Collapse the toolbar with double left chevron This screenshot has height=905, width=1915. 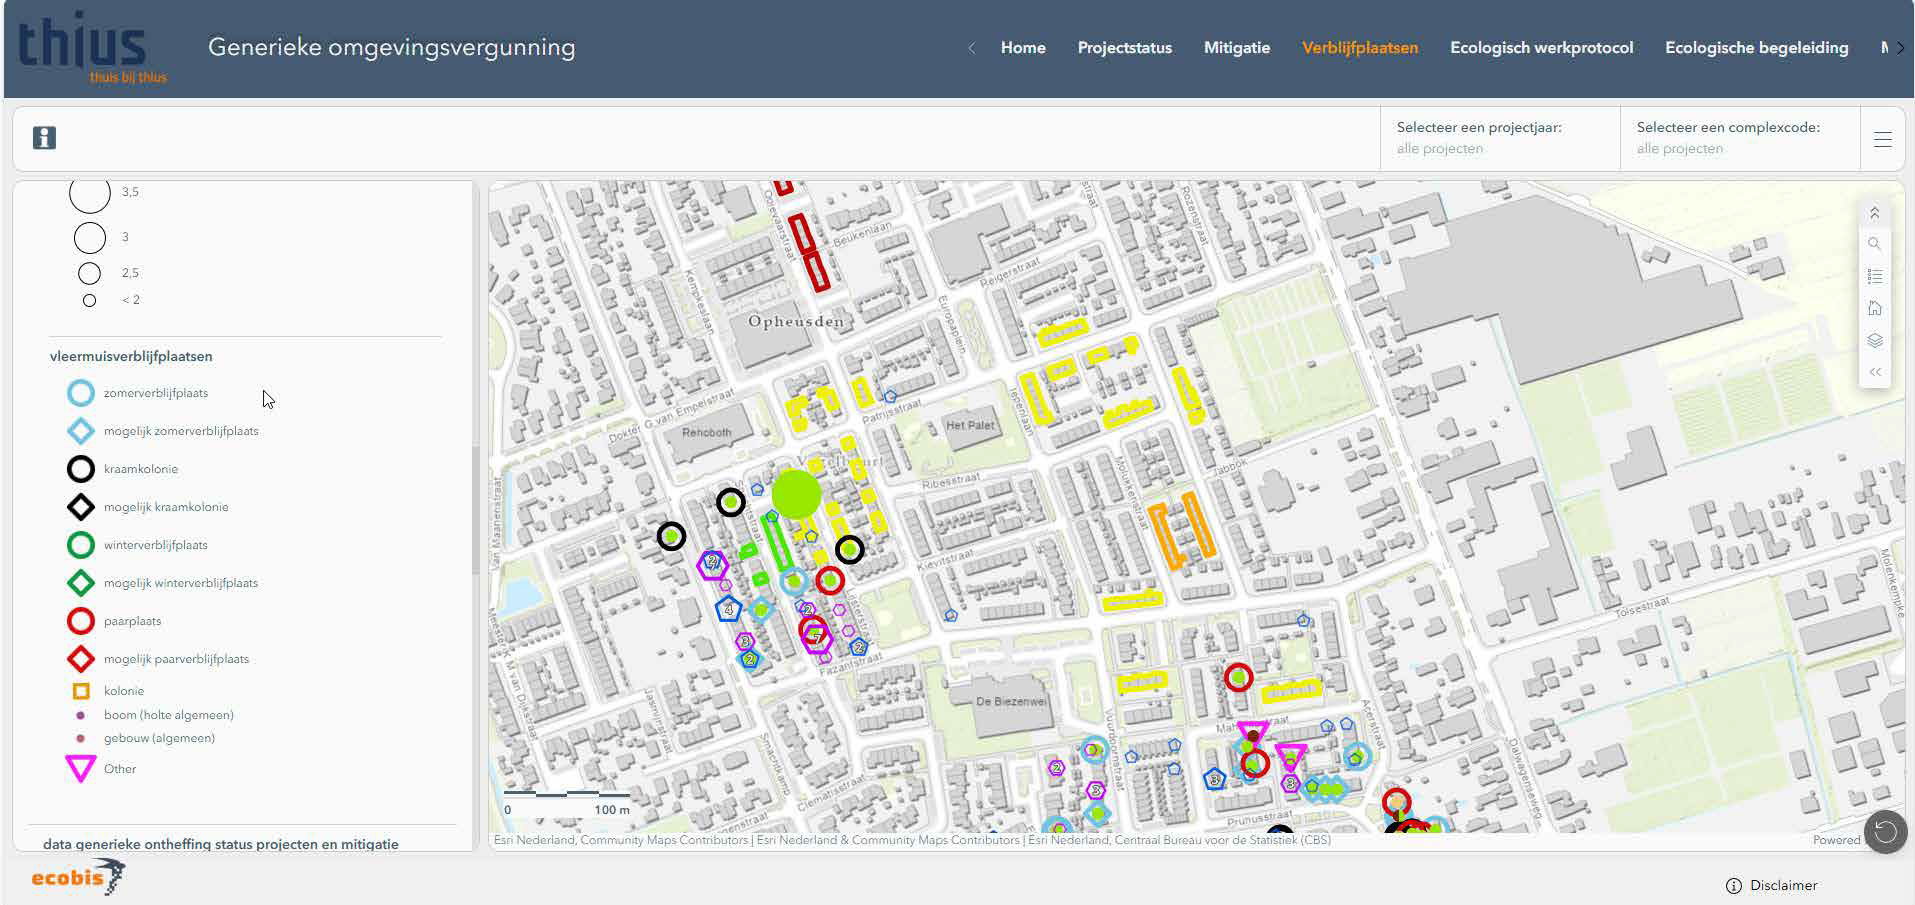pos(1874,372)
